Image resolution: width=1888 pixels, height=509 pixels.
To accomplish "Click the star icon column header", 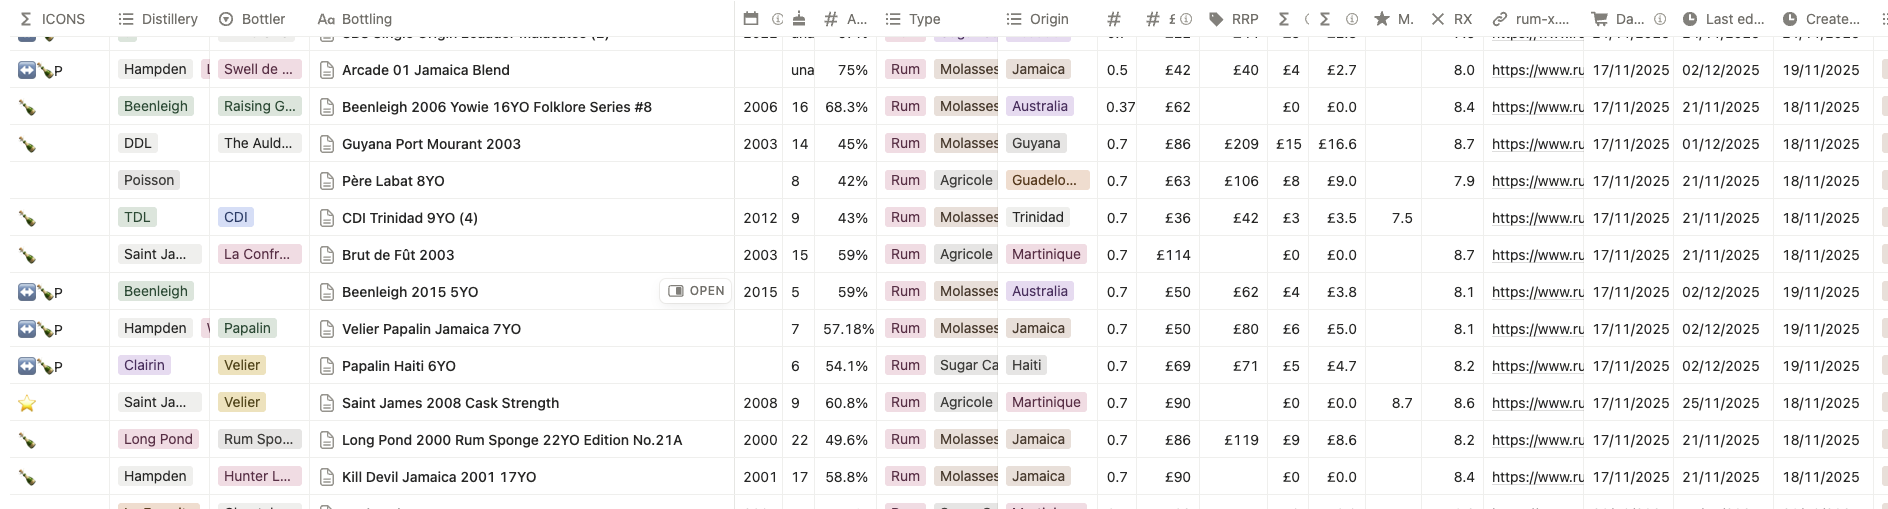I will click(x=1382, y=19).
